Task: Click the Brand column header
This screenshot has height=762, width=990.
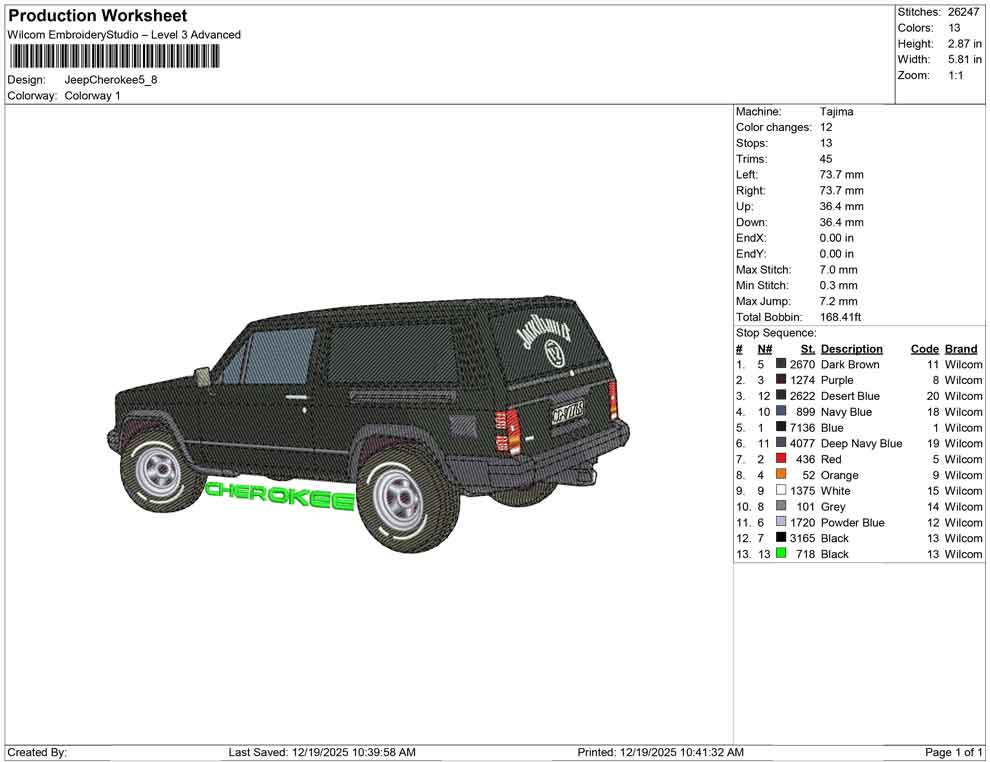Action: pyautogui.click(x=961, y=348)
